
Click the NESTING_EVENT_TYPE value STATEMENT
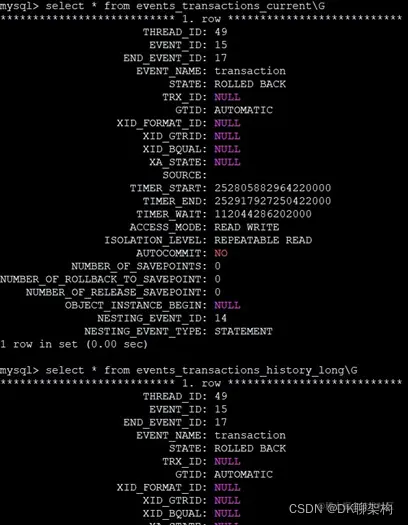[244, 331]
